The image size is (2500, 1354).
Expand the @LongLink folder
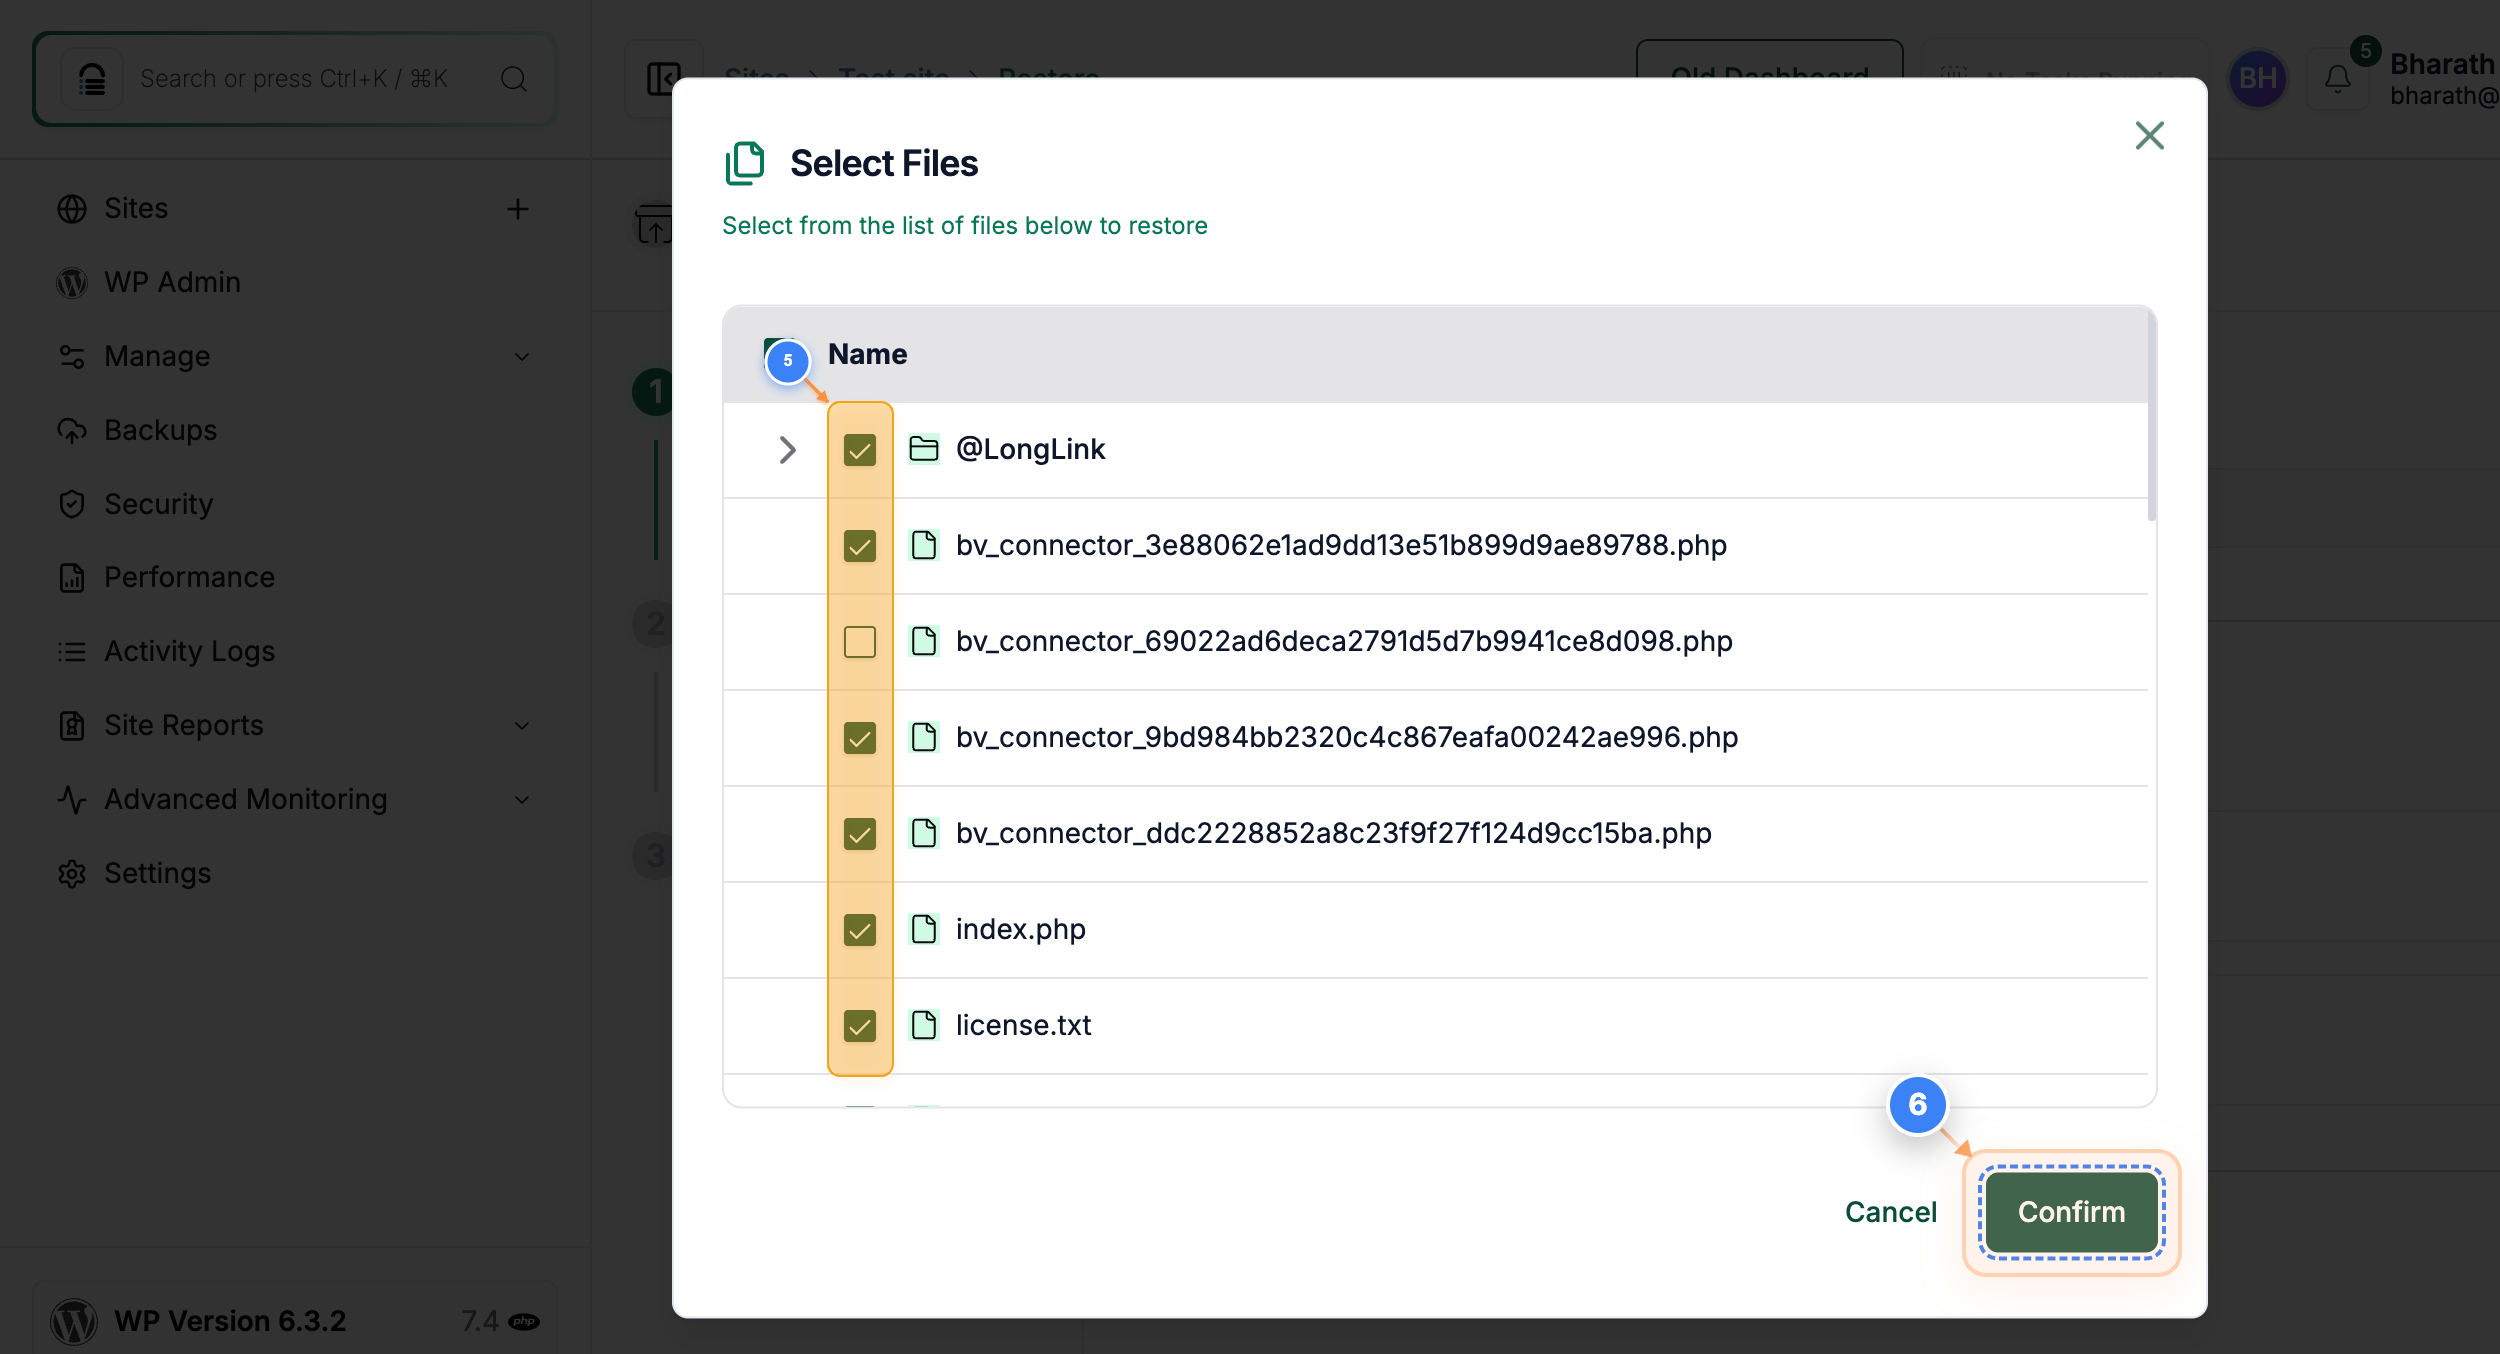[787, 450]
